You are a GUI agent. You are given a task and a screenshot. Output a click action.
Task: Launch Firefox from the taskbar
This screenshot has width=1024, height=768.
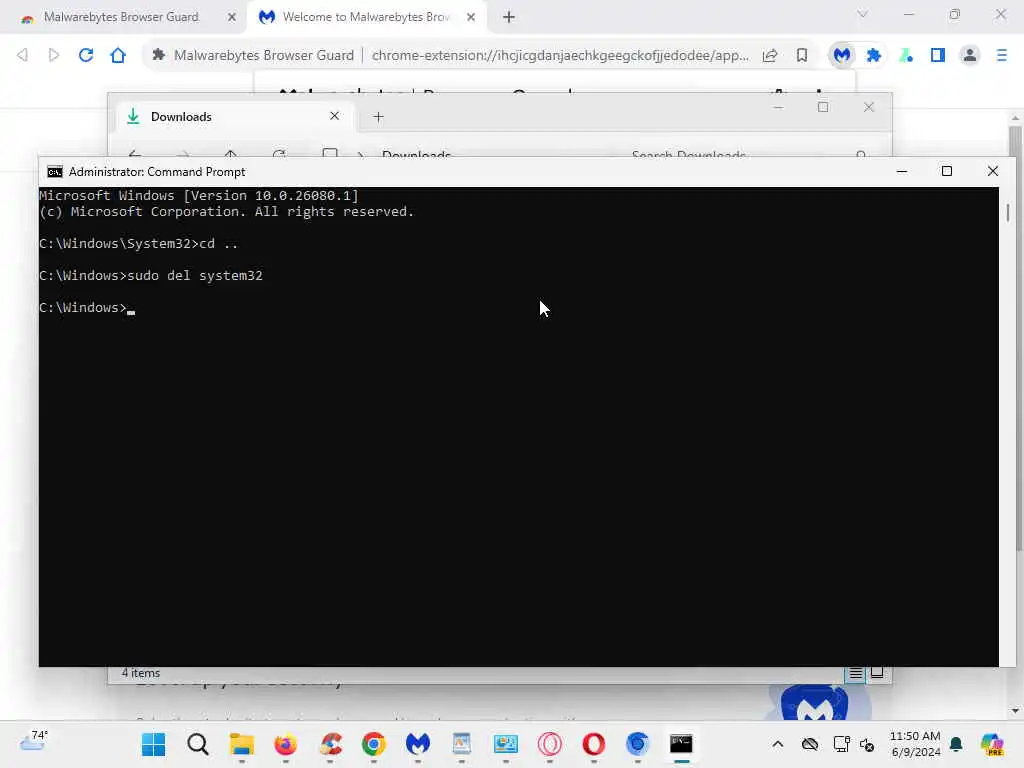[x=285, y=744]
